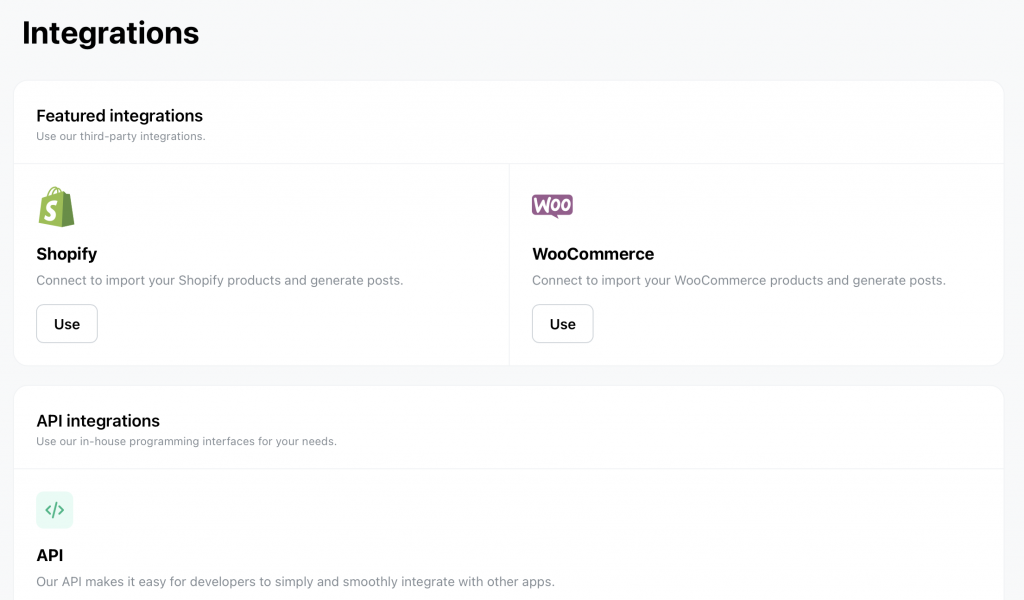The height and width of the screenshot is (600, 1024).
Task: Click the 'in-house programming interfaces' subtitle
Action: (x=186, y=441)
